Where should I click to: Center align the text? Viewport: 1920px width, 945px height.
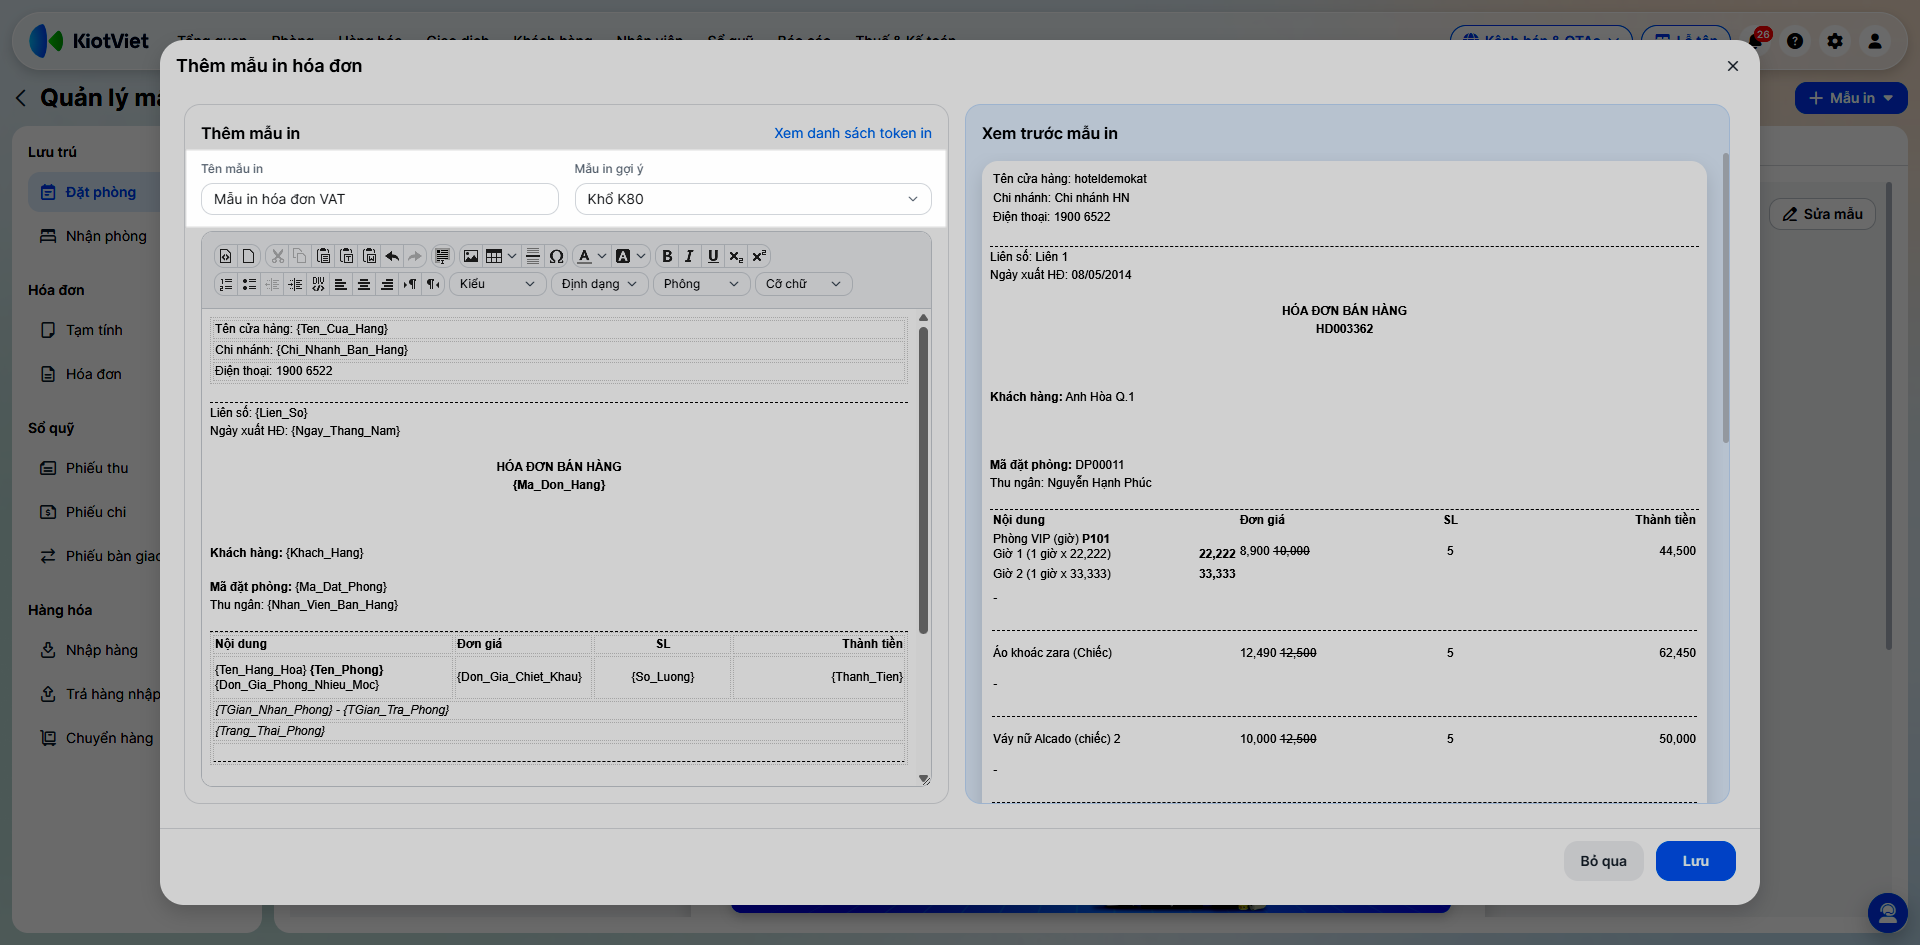pyautogui.click(x=364, y=284)
